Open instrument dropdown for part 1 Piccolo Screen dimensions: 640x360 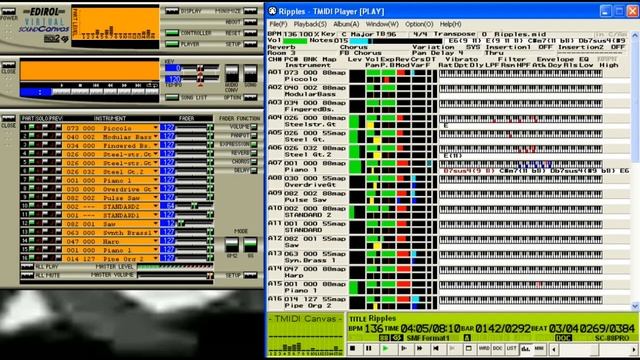156,128
